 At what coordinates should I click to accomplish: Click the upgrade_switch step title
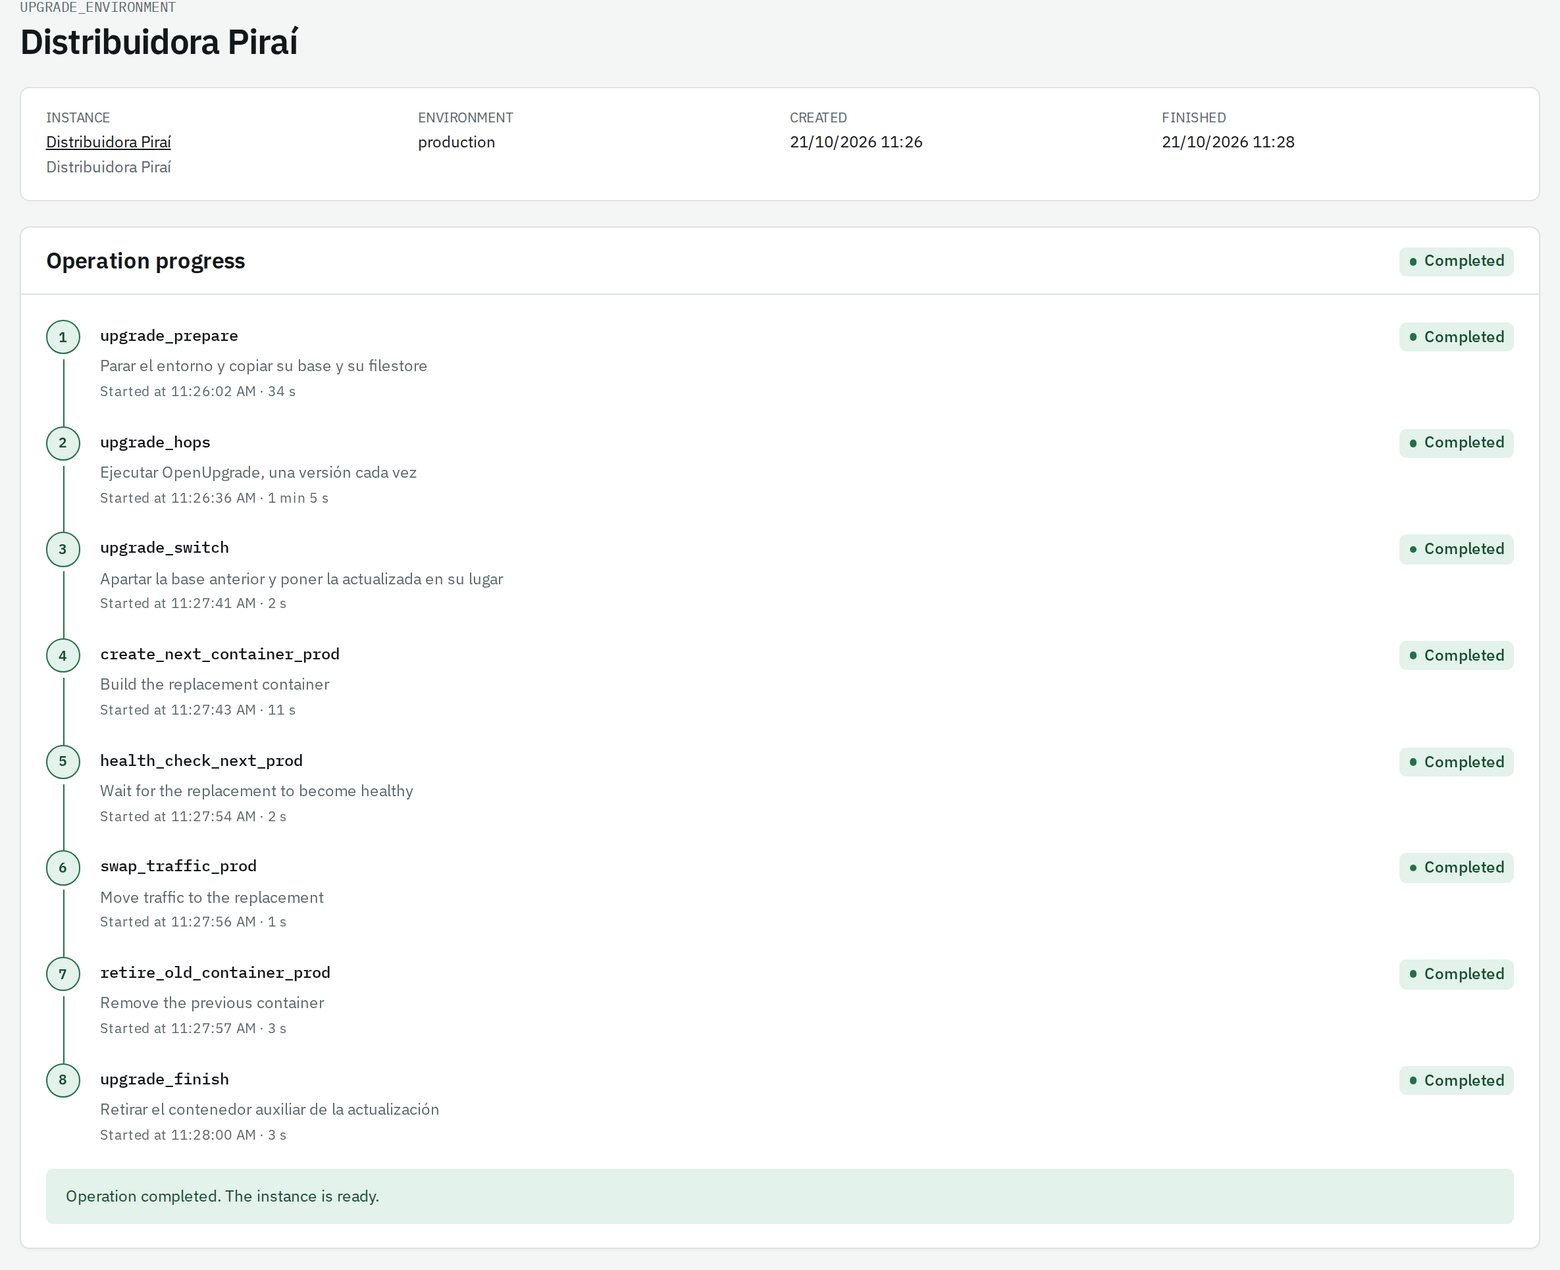tap(165, 548)
